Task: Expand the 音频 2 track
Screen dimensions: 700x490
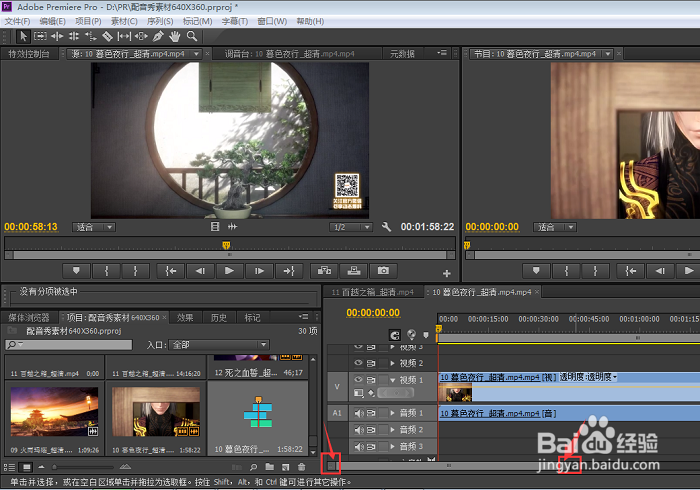Action: tap(393, 430)
